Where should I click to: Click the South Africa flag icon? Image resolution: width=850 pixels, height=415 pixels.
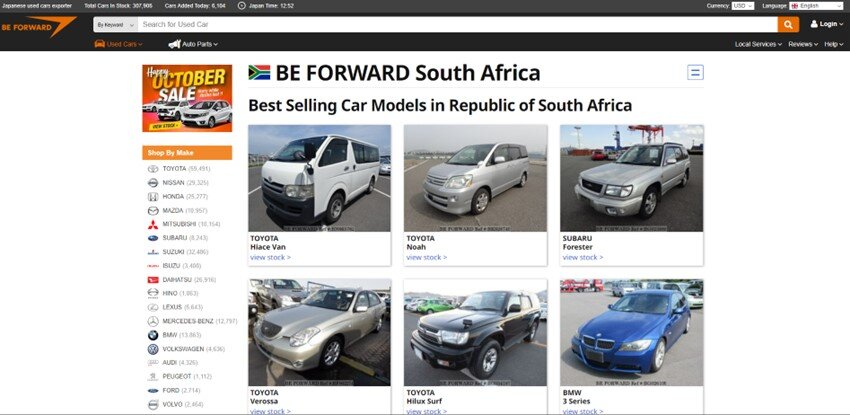point(259,73)
